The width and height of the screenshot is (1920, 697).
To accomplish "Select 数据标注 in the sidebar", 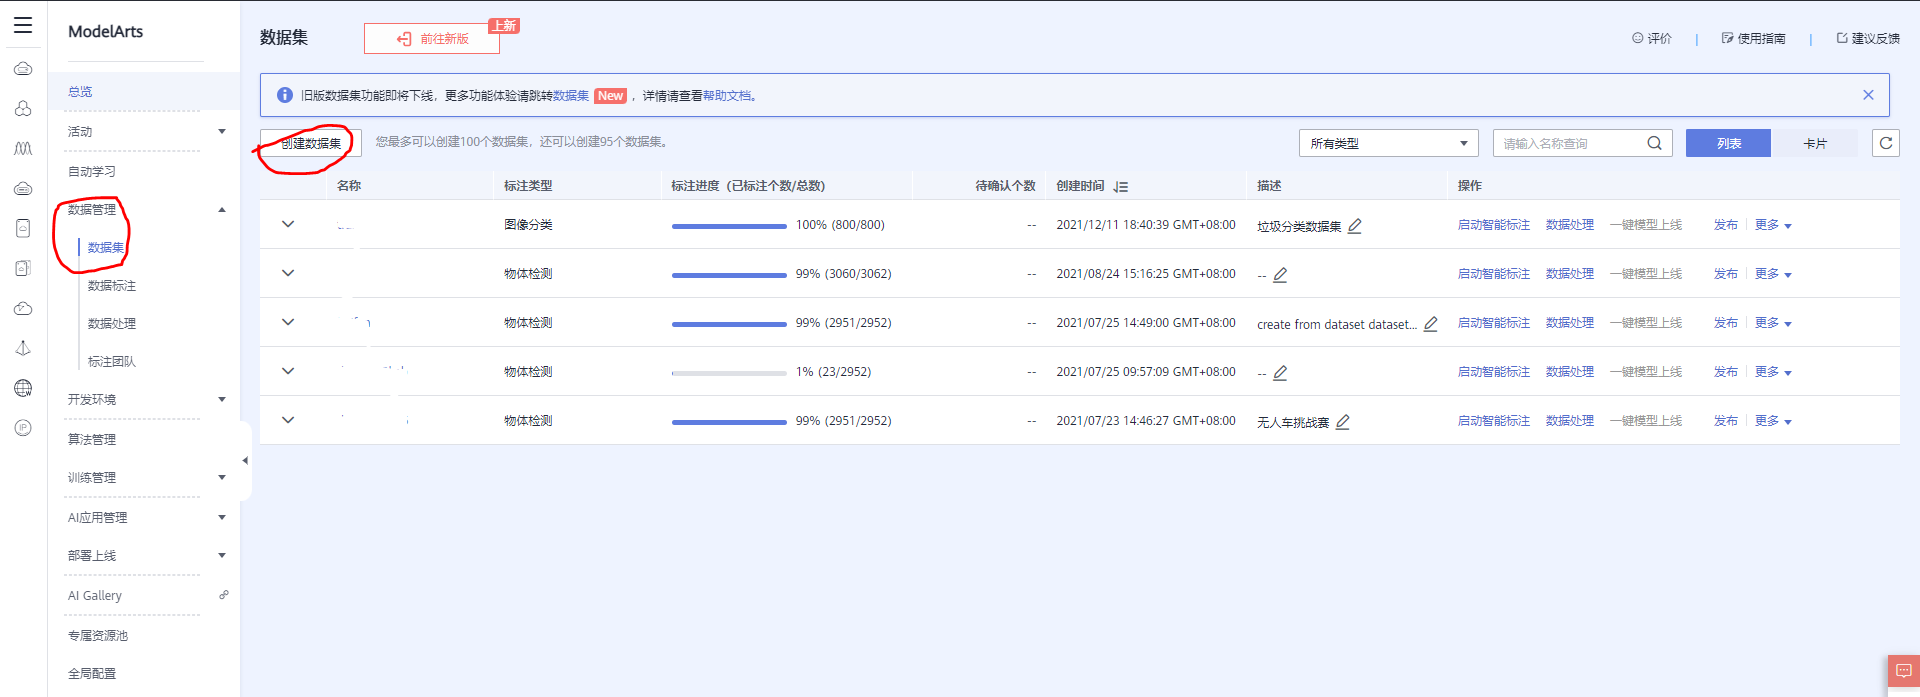I will [112, 286].
